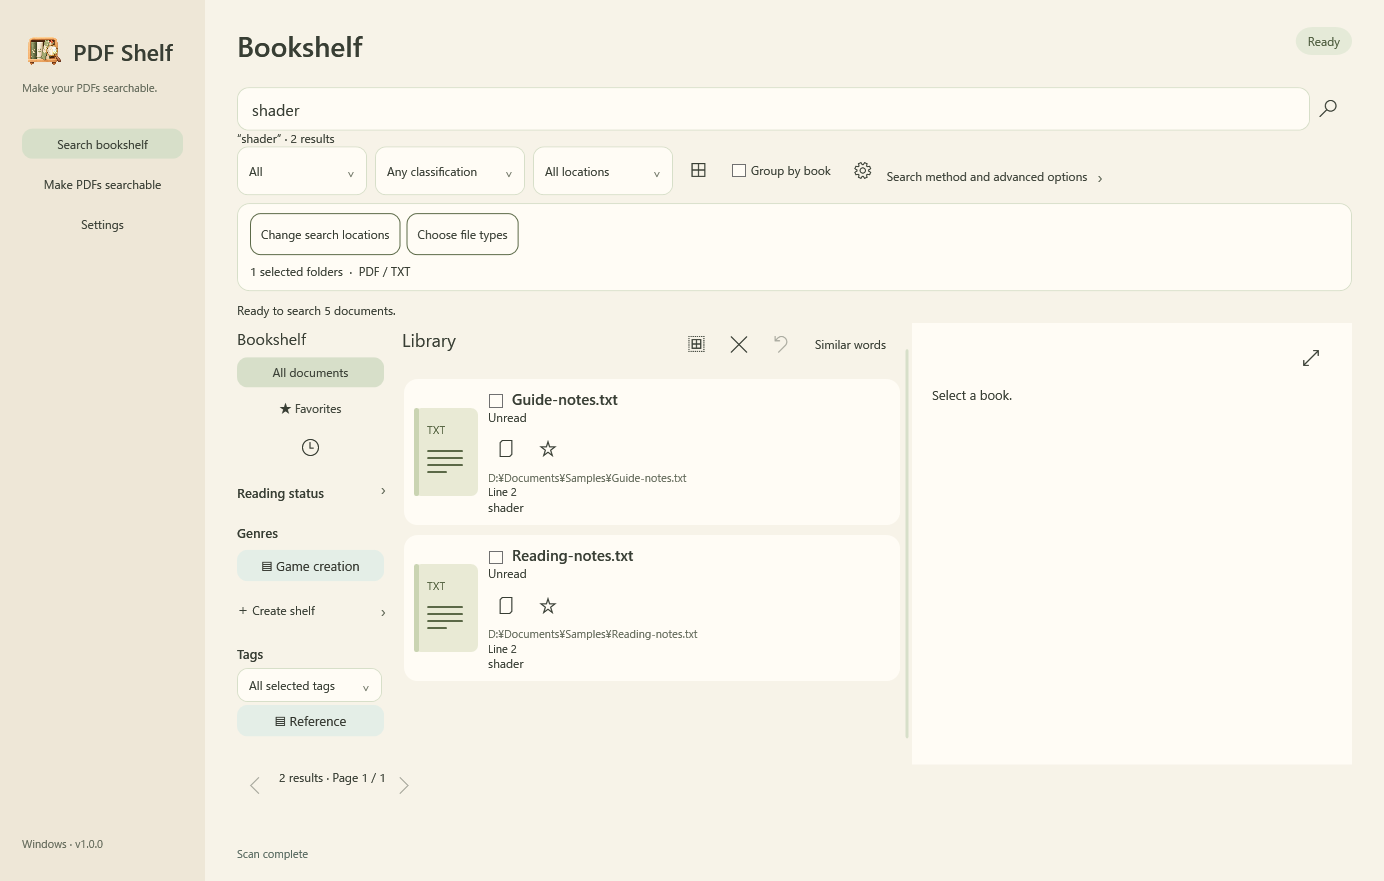Open the gear advanced options icon
The width and height of the screenshot is (1384, 881).
pos(862,171)
